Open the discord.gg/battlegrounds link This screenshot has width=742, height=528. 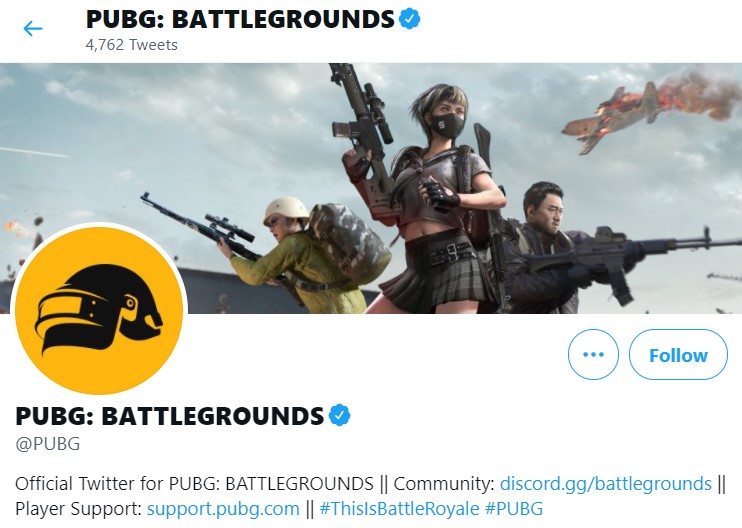click(x=606, y=484)
